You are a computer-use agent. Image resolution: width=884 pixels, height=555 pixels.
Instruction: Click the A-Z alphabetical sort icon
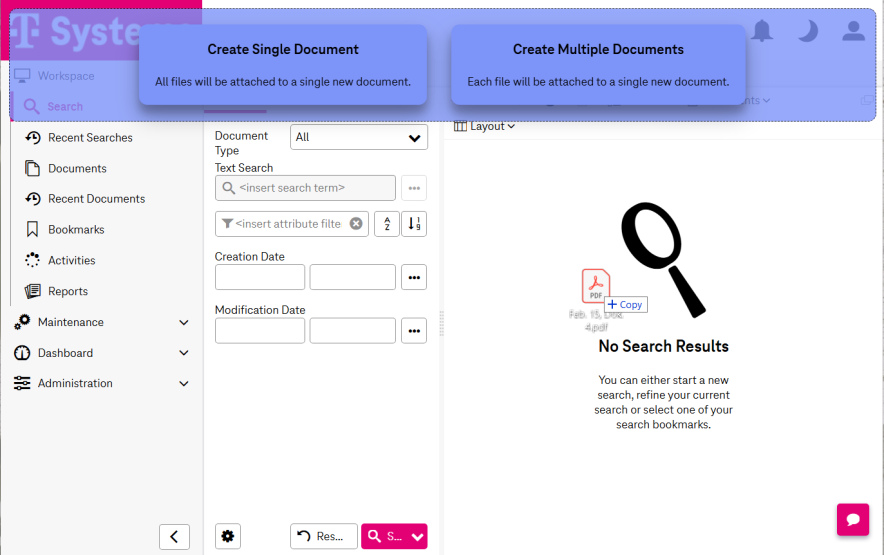387,224
